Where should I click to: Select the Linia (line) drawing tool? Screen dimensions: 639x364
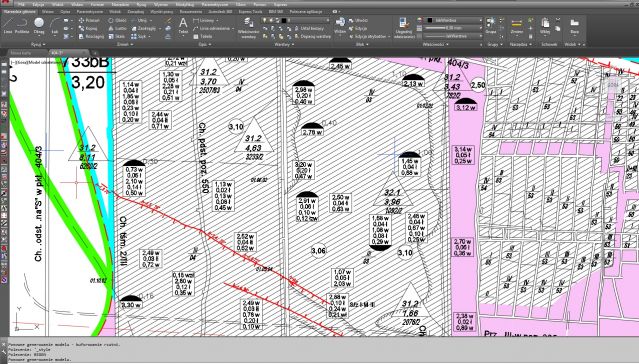[7, 26]
